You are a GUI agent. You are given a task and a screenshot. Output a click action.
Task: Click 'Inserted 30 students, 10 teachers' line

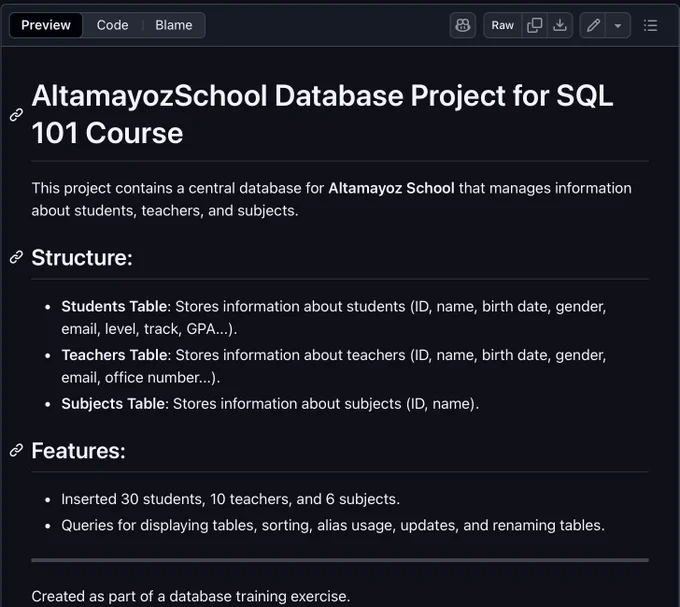point(230,499)
